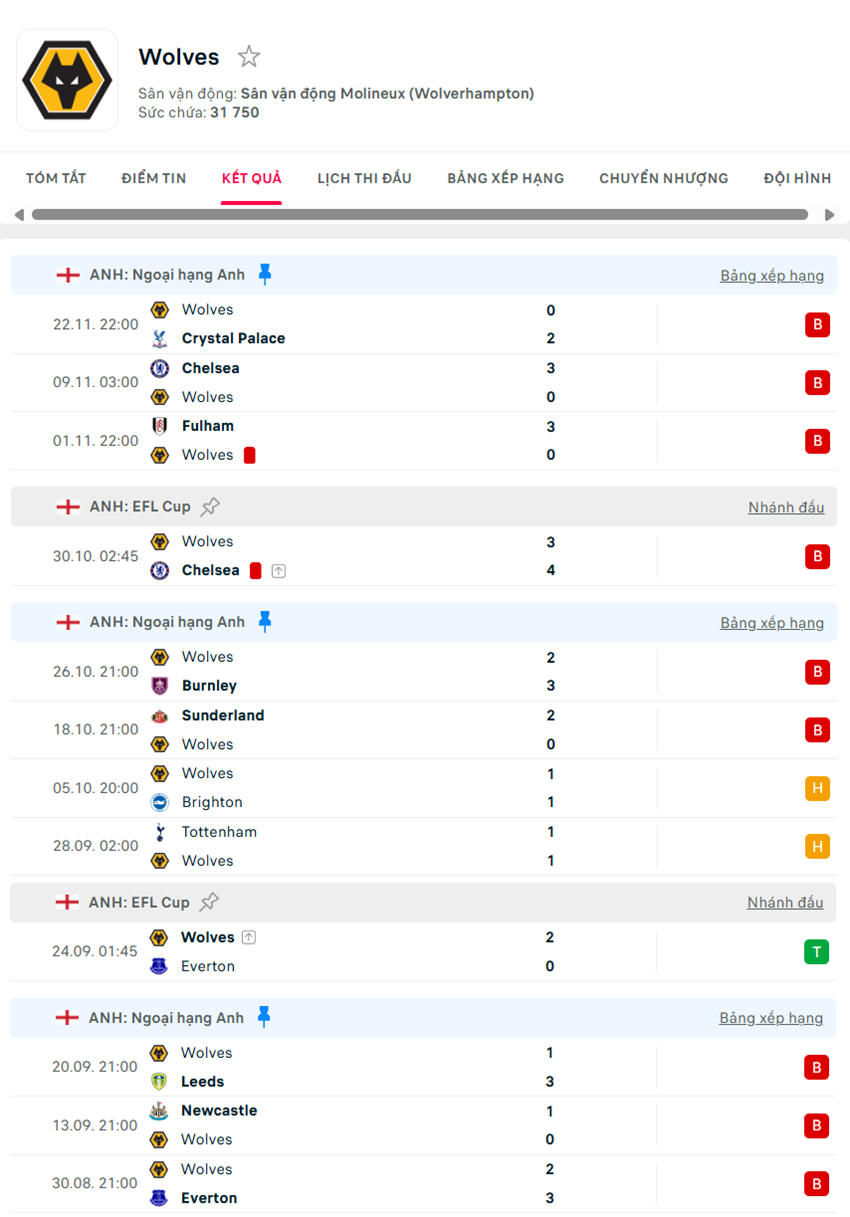Click the red B badge for Wolves vs Crystal Palace
Viewport: 850px width, 1217px height.
817,324
